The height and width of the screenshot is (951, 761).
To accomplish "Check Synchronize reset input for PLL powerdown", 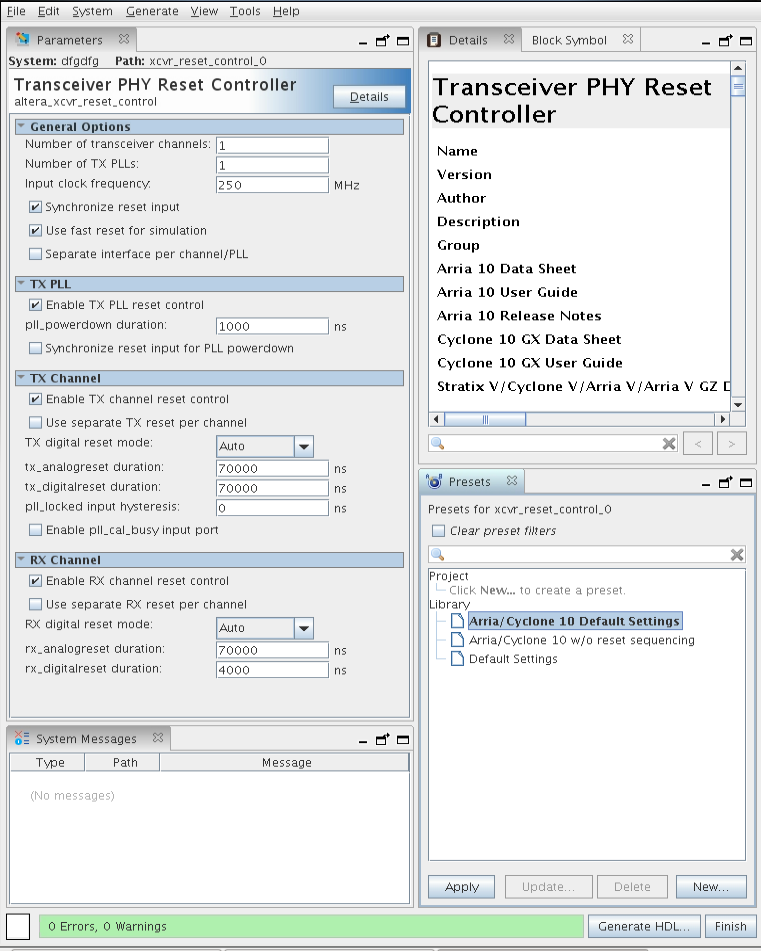I will [35, 348].
